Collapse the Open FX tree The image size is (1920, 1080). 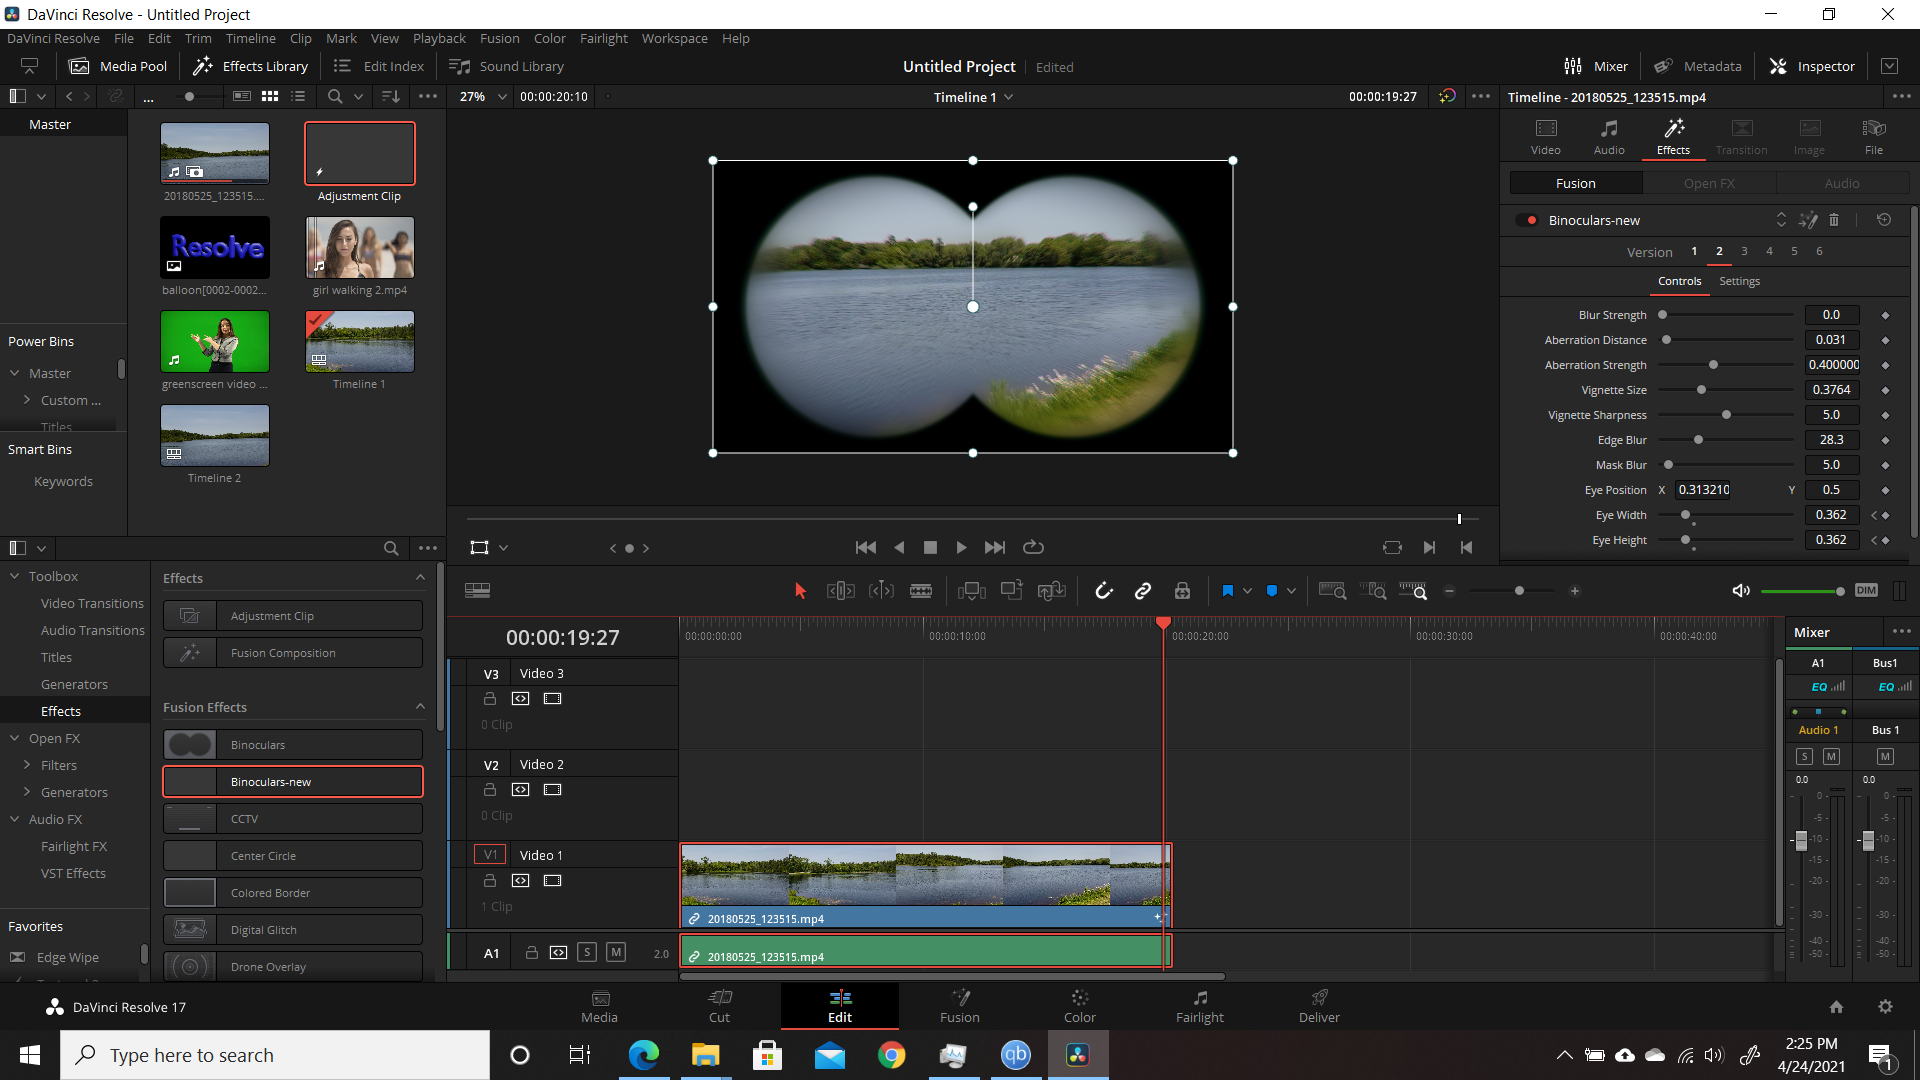click(x=15, y=738)
